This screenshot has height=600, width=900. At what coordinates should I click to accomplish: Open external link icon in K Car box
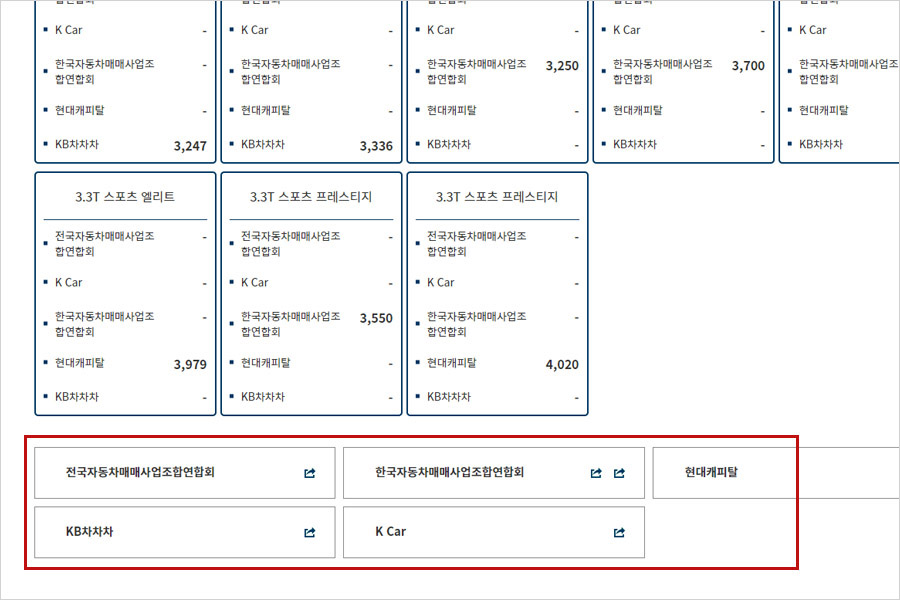(x=619, y=532)
